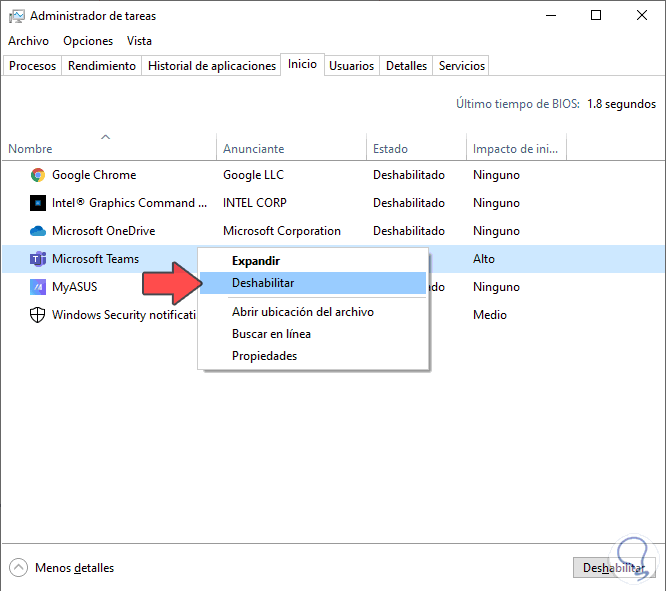Open the Historial de aplicaciones tab
This screenshot has height=591, width=666.
[x=212, y=66]
